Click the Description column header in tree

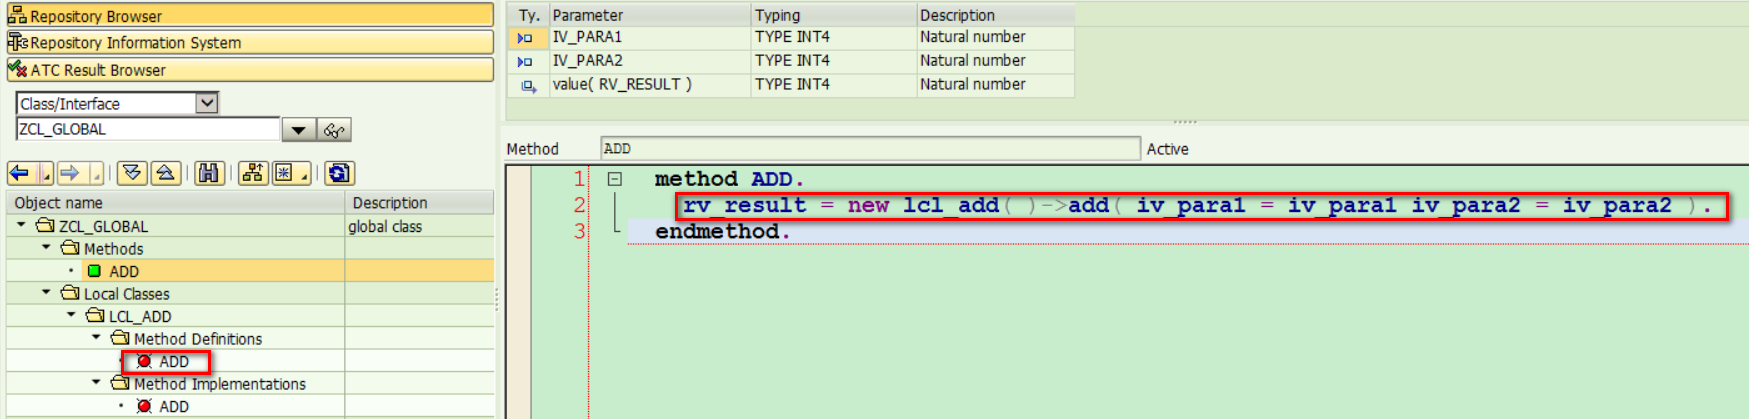420,202
